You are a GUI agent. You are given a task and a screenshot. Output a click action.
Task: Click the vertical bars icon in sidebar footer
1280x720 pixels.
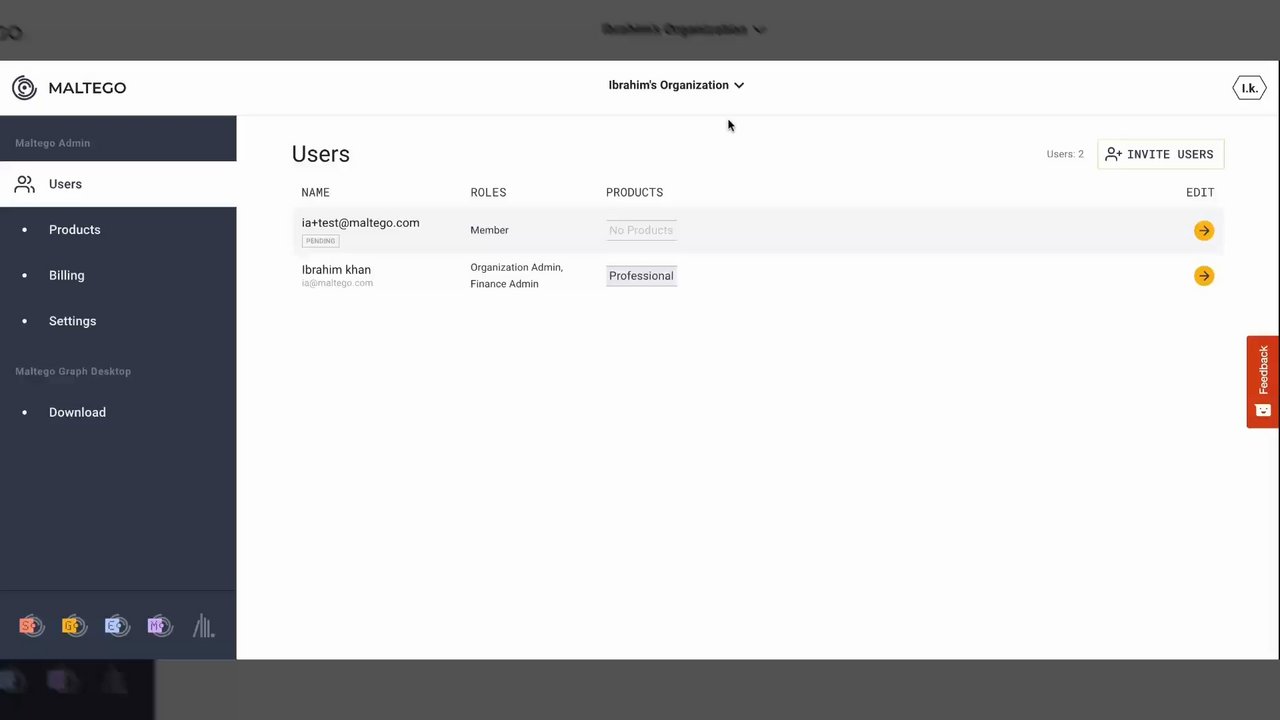[204, 626]
